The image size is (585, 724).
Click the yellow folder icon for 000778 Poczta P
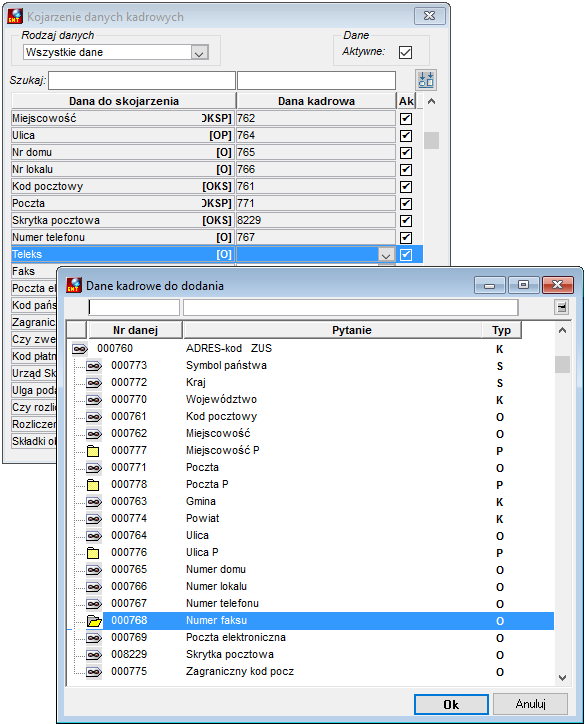point(93,484)
